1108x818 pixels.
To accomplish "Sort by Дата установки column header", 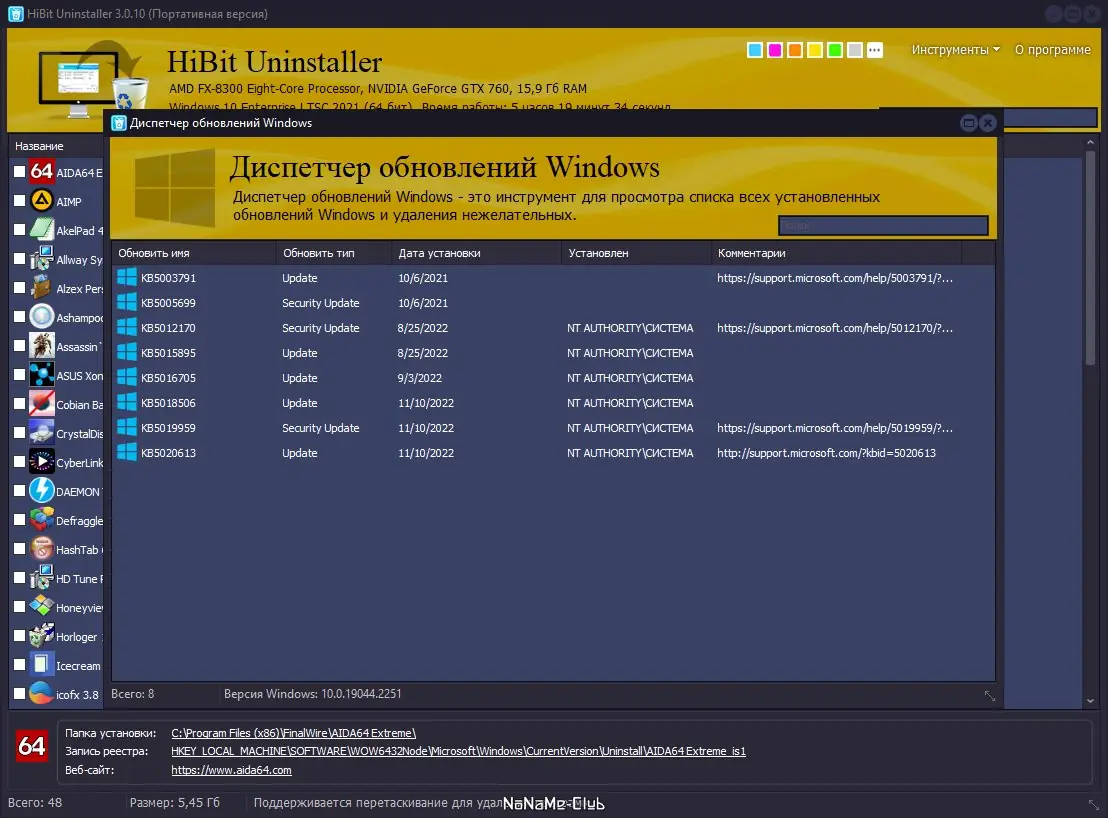I will click(x=476, y=253).
